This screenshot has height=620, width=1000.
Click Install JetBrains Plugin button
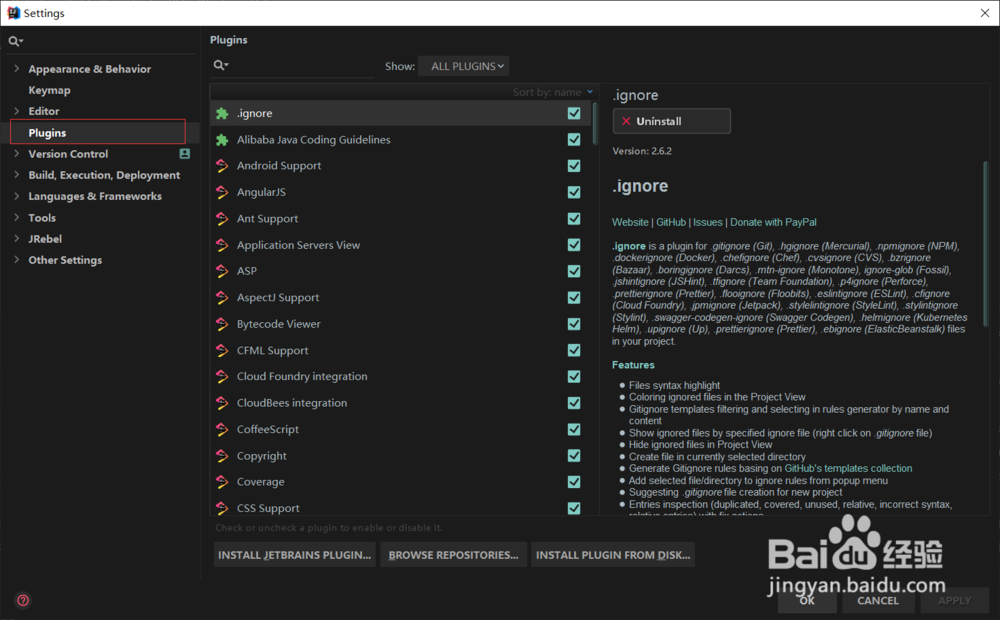point(294,555)
